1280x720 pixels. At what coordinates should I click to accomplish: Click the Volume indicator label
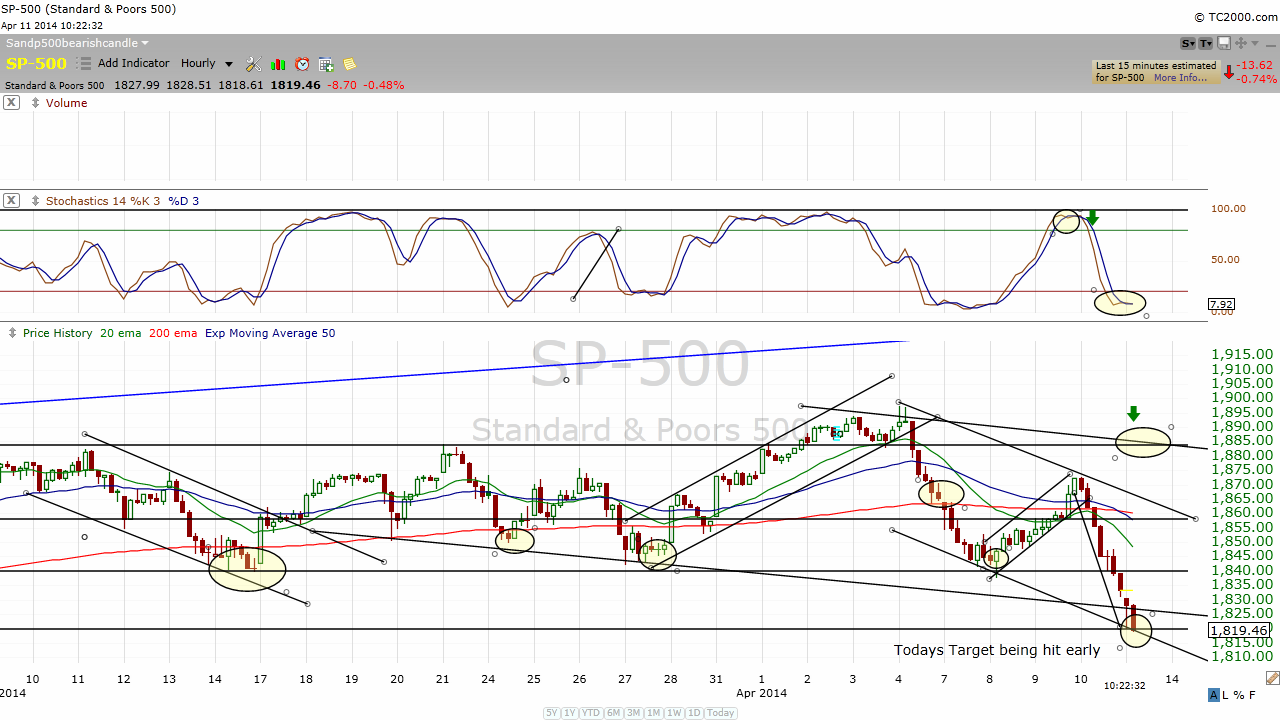point(66,103)
